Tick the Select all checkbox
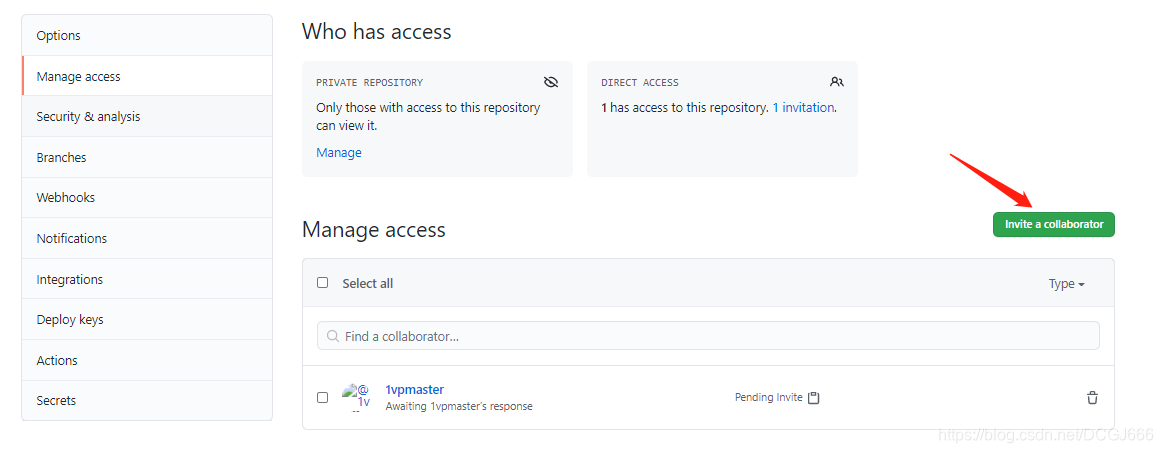The image size is (1163, 453). pyautogui.click(x=323, y=282)
